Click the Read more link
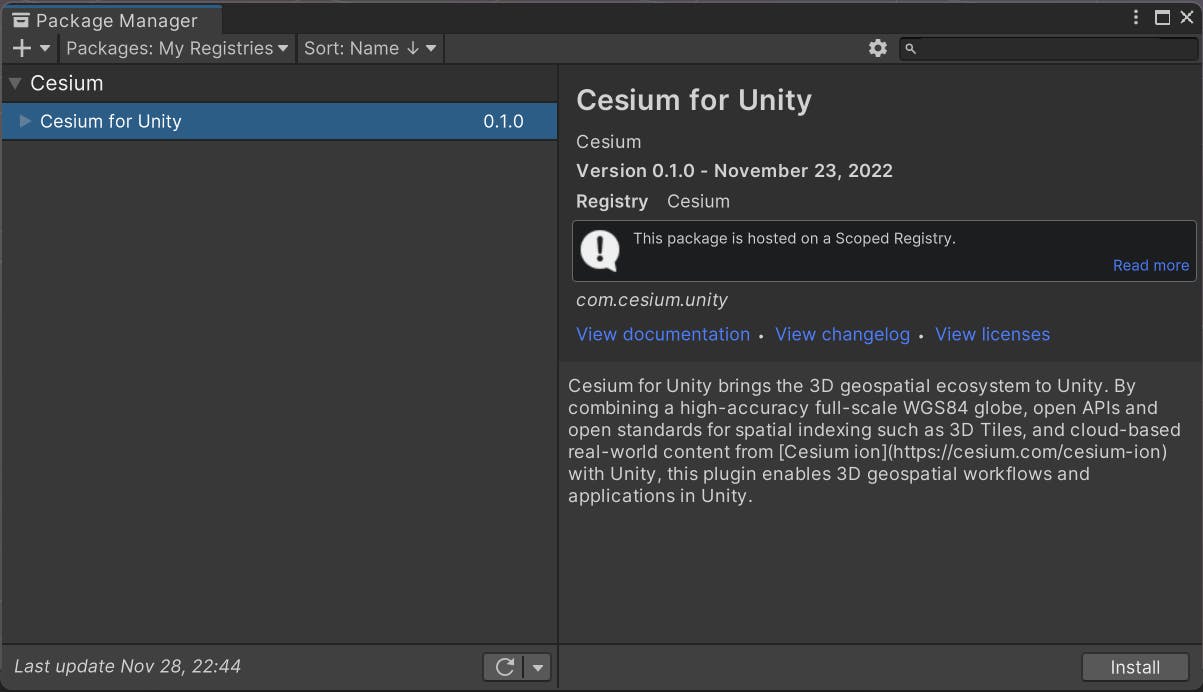 coord(1150,265)
